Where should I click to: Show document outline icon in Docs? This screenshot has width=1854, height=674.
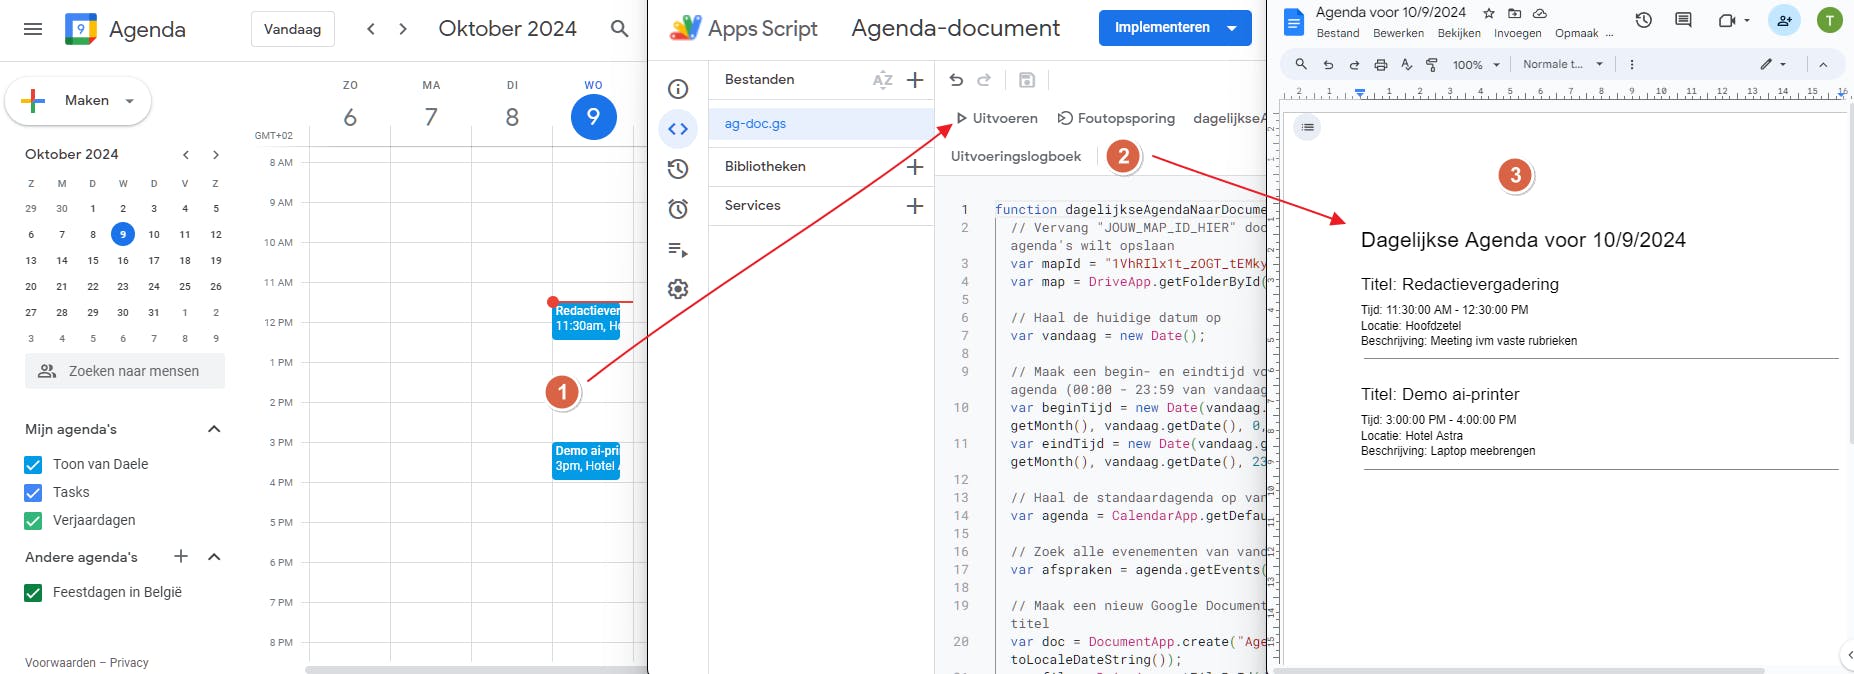pos(1307,127)
